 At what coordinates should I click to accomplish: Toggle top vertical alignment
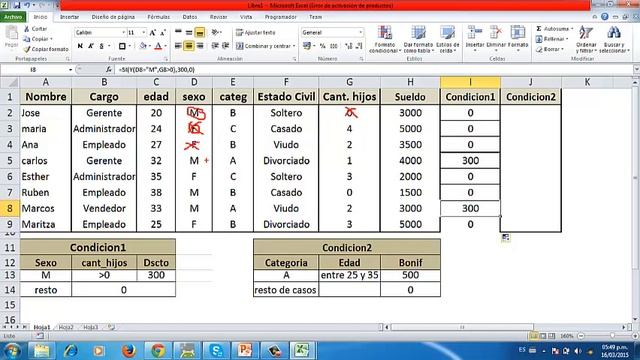point(178,32)
